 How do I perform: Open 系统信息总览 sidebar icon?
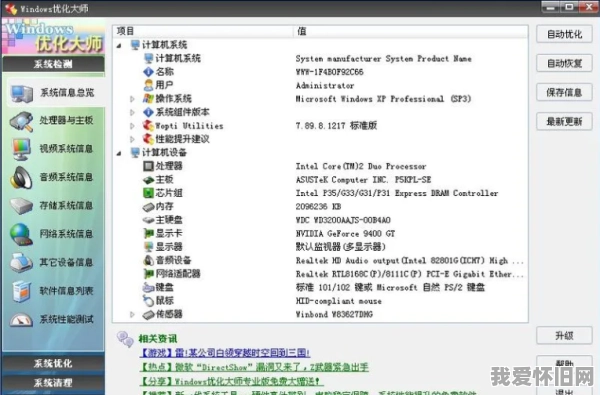[x=21, y=94]
